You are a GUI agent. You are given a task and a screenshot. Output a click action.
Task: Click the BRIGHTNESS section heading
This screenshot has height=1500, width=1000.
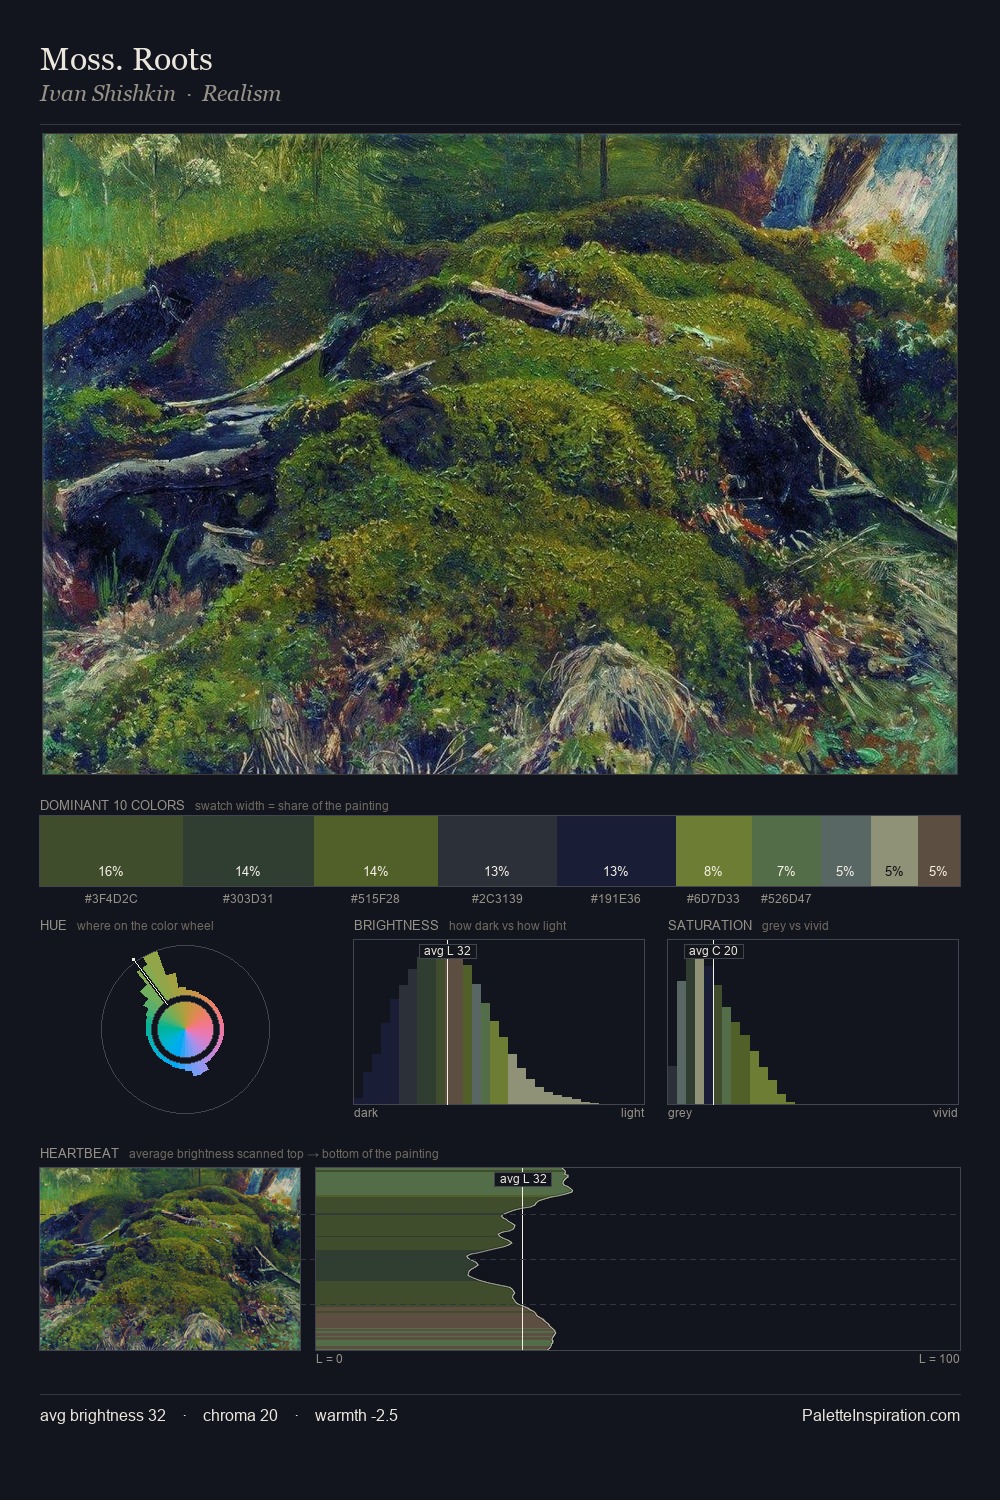(x=396, y=925)
